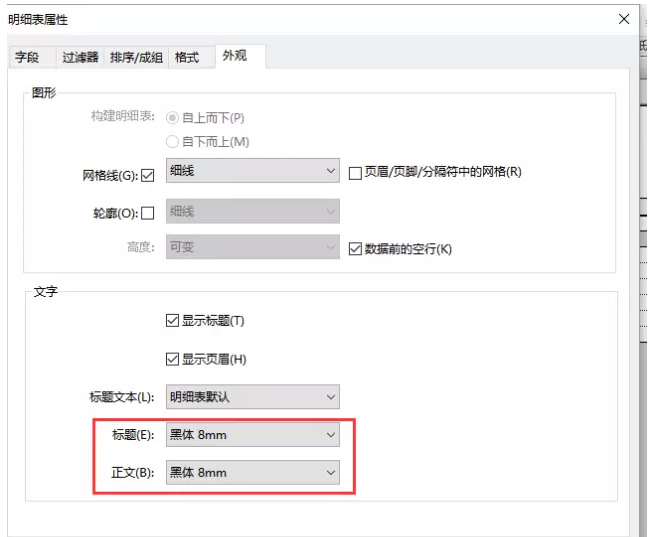Select the 排序/成组 tab
The height and width of the screenshot is (537, 661).
(135, 58)
